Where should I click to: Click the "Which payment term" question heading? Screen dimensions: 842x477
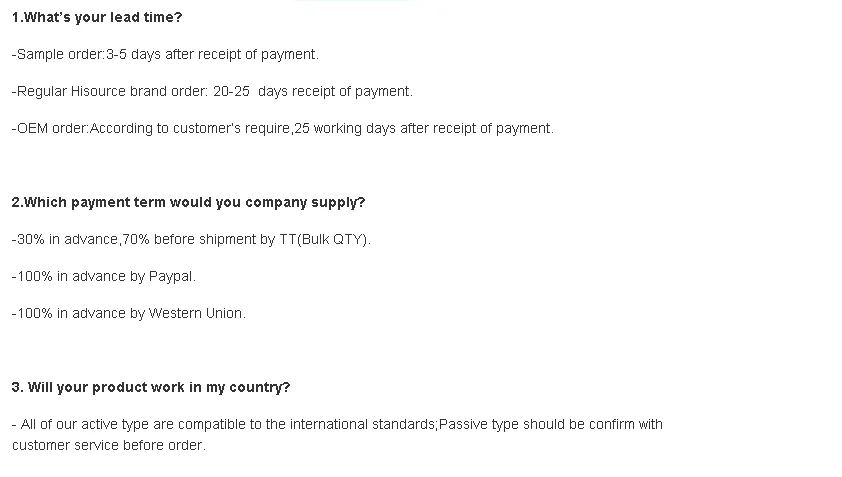[188, 202]
